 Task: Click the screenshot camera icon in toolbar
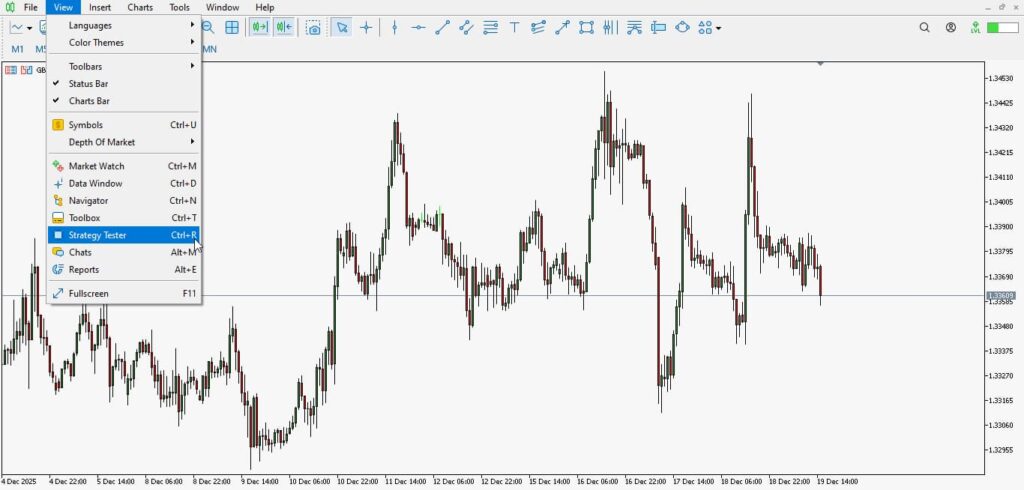point(314,28)
